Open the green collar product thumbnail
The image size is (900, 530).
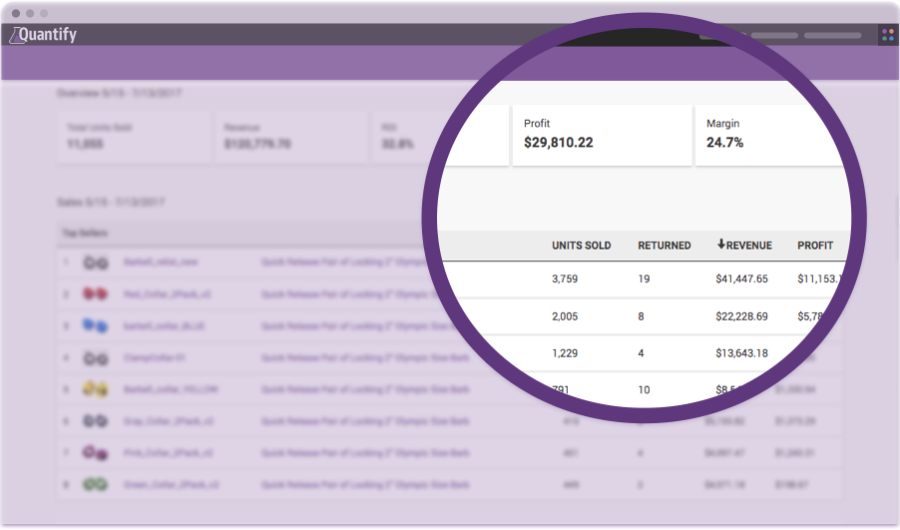click(x=95, y=485)
